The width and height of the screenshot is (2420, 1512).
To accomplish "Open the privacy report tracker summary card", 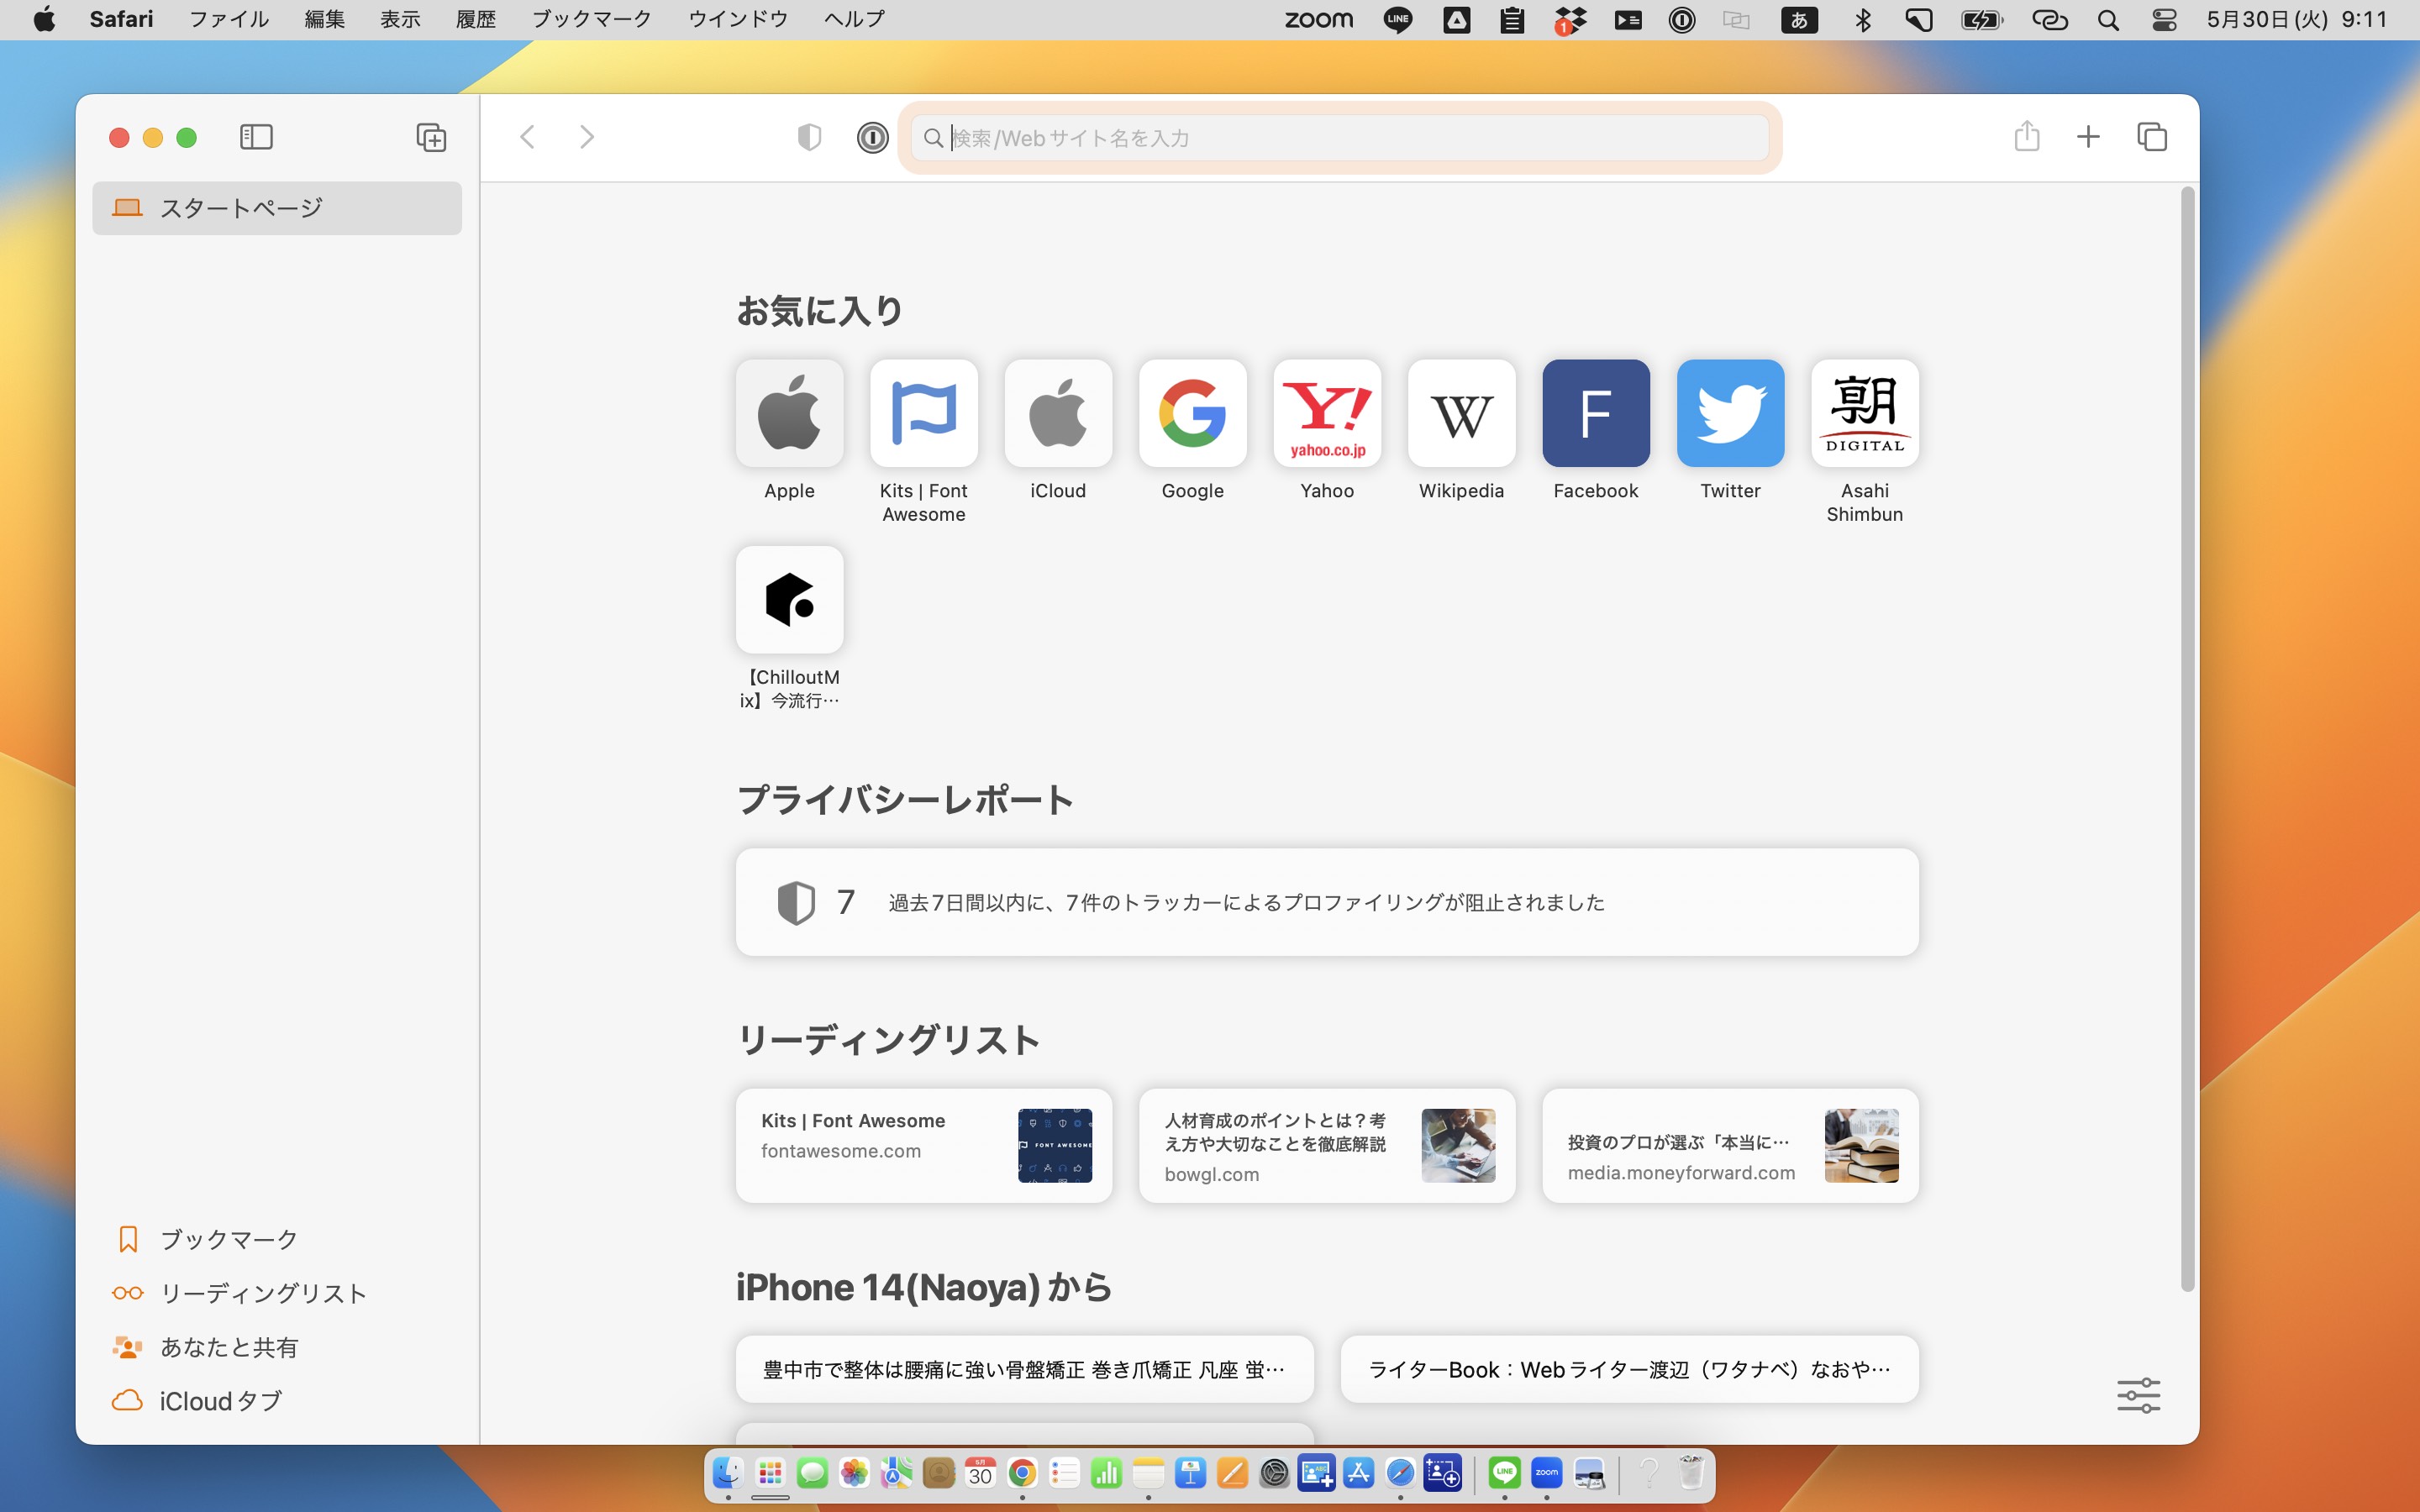I will (1327, 902).
